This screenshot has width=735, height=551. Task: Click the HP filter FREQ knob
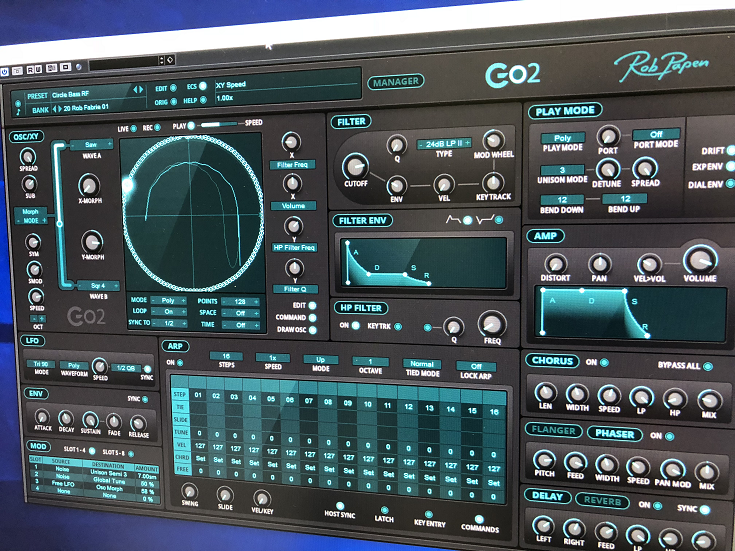492,324
